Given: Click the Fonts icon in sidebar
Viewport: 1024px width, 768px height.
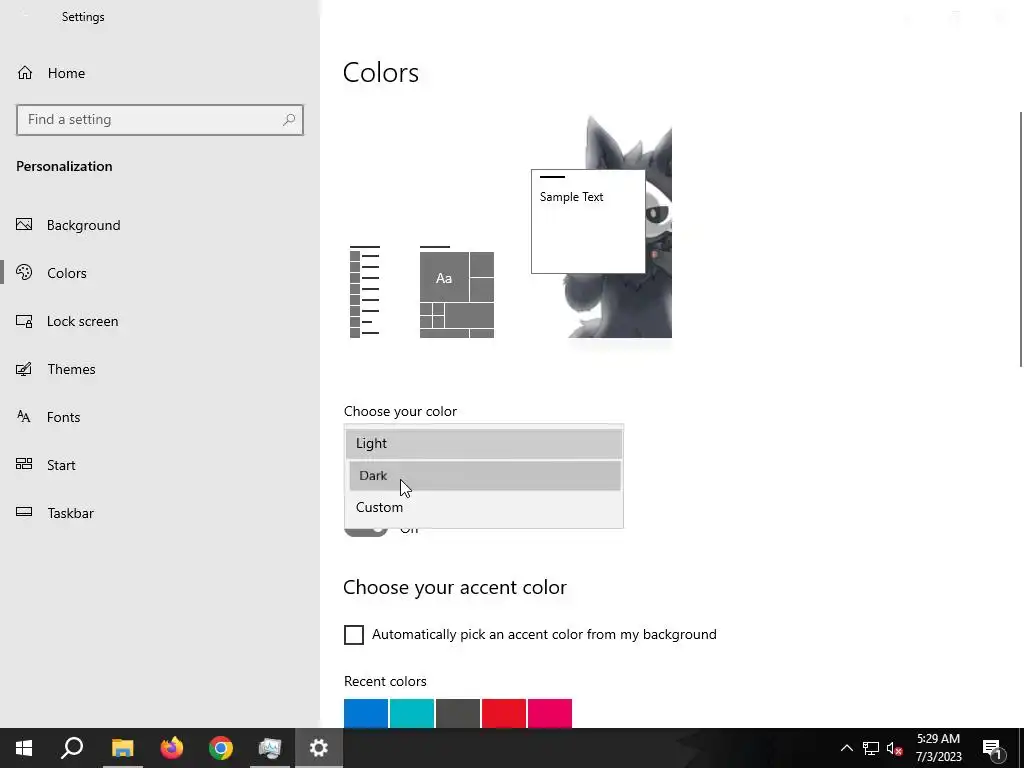Looking at the screenshot, I should click(24, 417).
